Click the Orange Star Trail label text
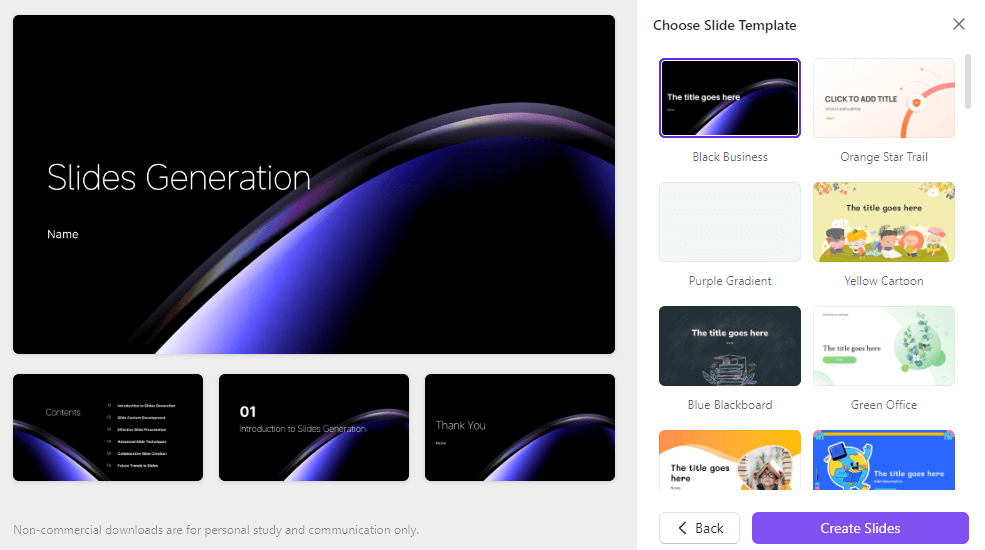Viewport: 985px width, 550px height. pyautogui.click(x=884, y=157)
